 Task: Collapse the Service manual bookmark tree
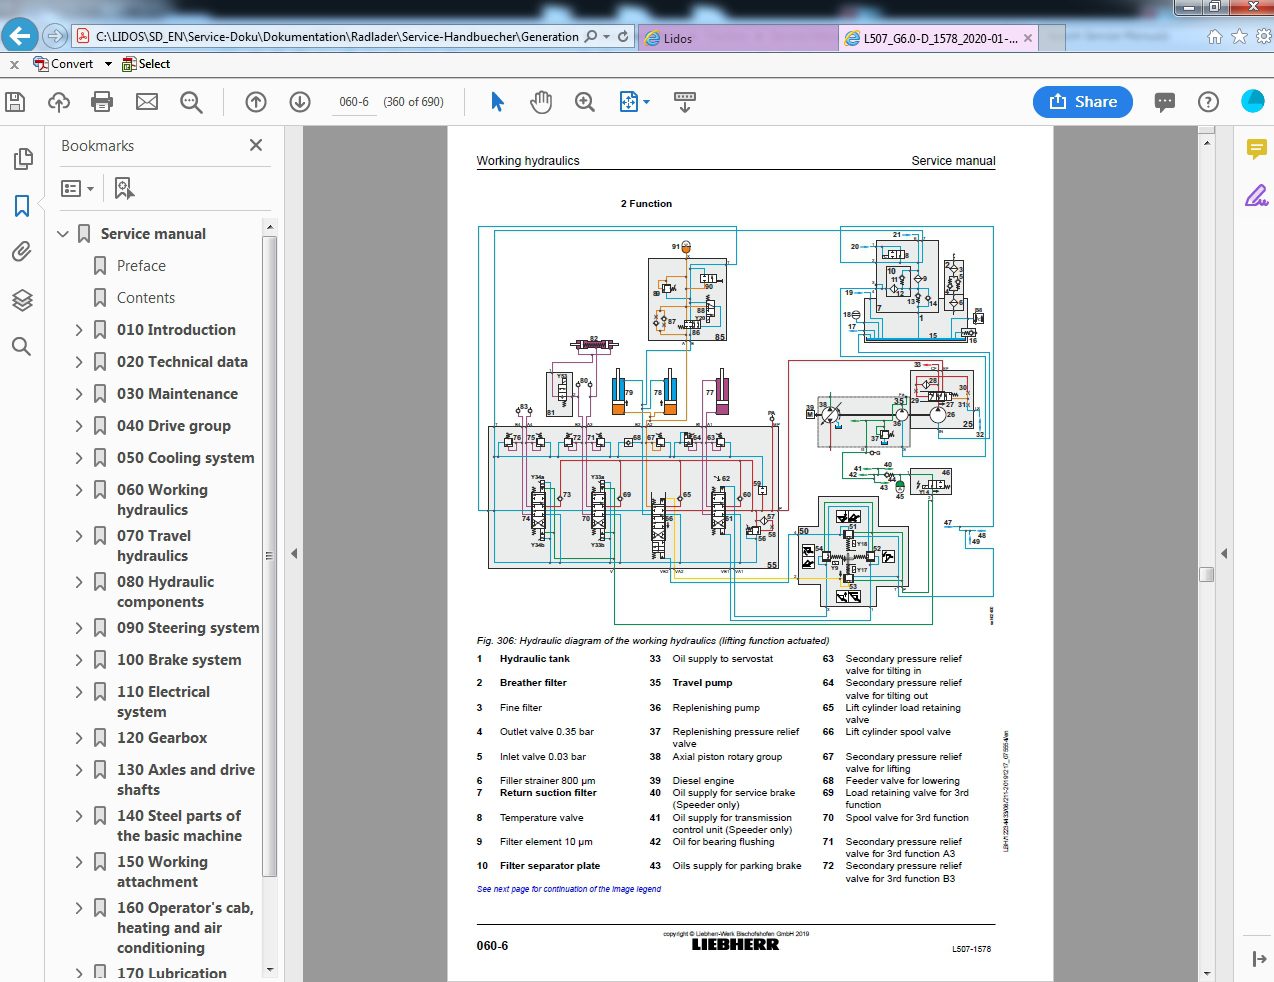63,234
